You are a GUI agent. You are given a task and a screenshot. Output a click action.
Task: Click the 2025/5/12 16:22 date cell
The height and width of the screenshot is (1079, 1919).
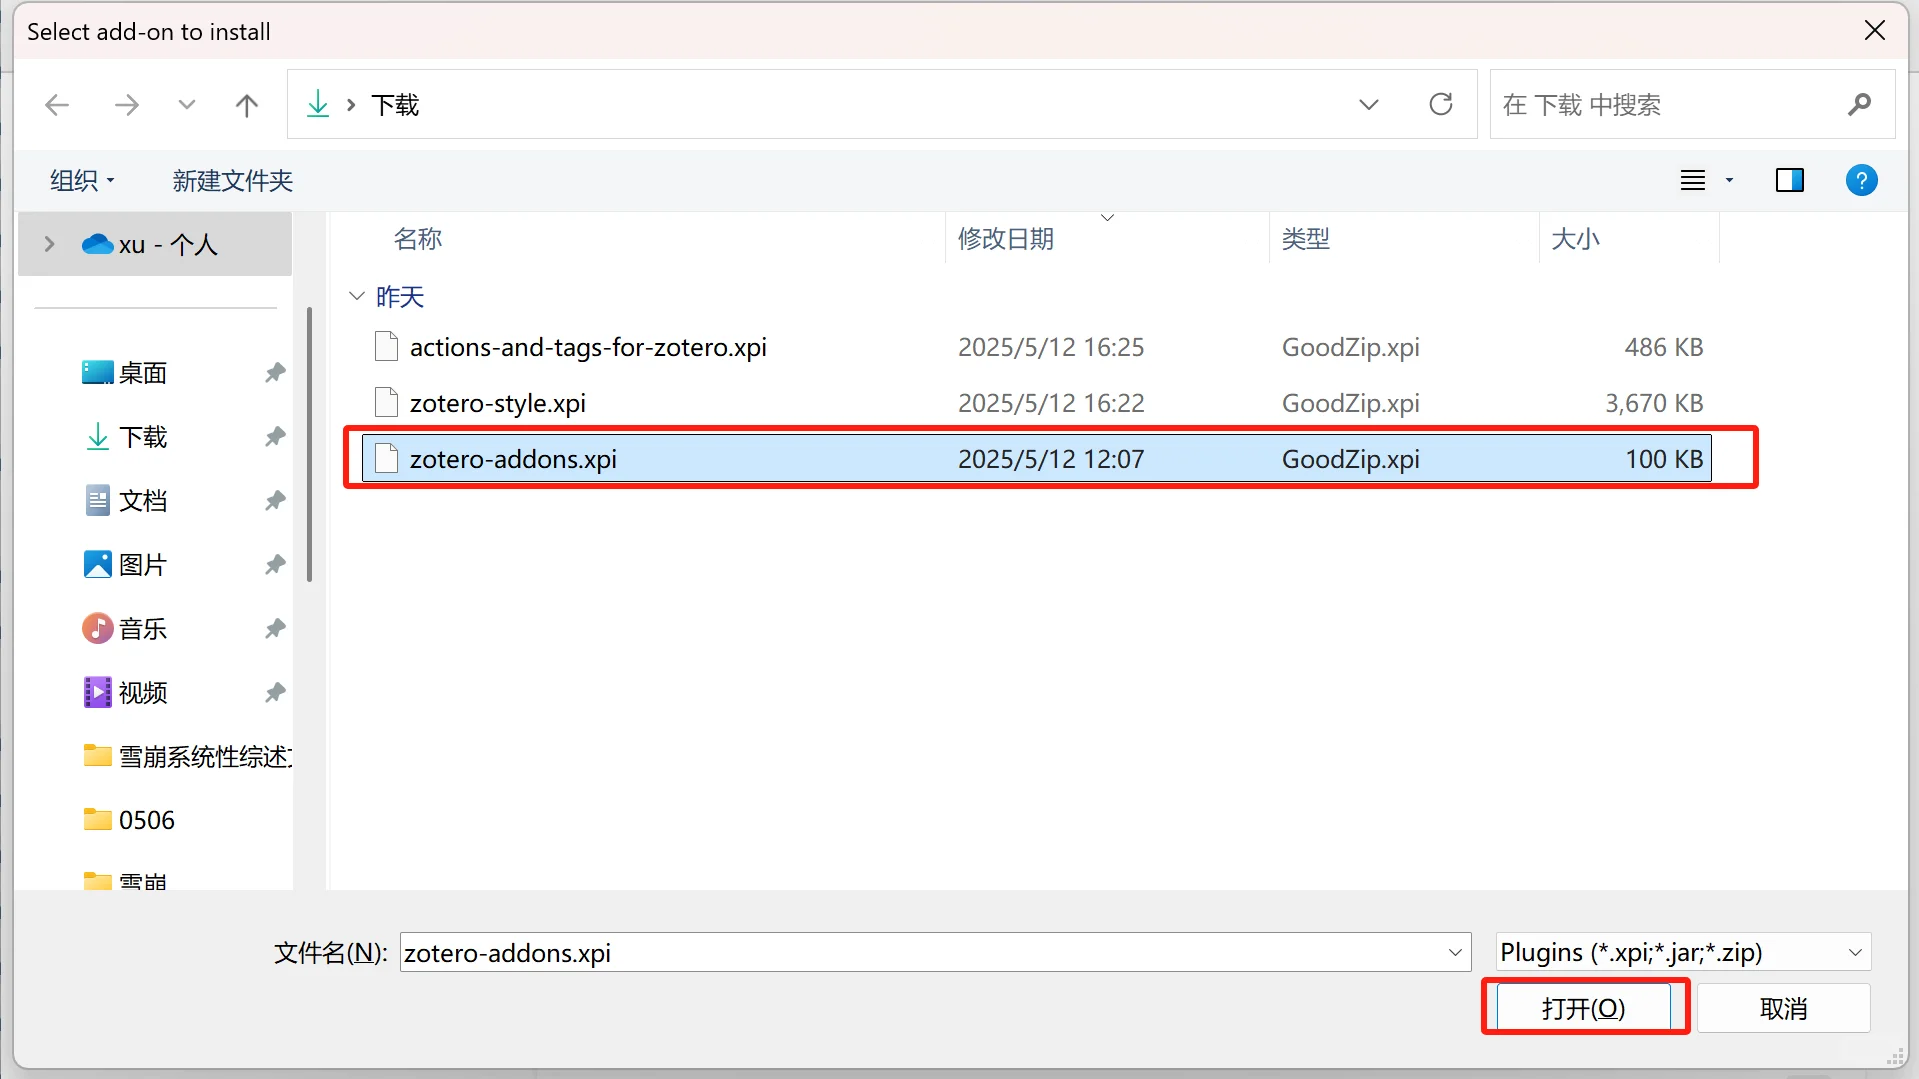[1051, 403]
